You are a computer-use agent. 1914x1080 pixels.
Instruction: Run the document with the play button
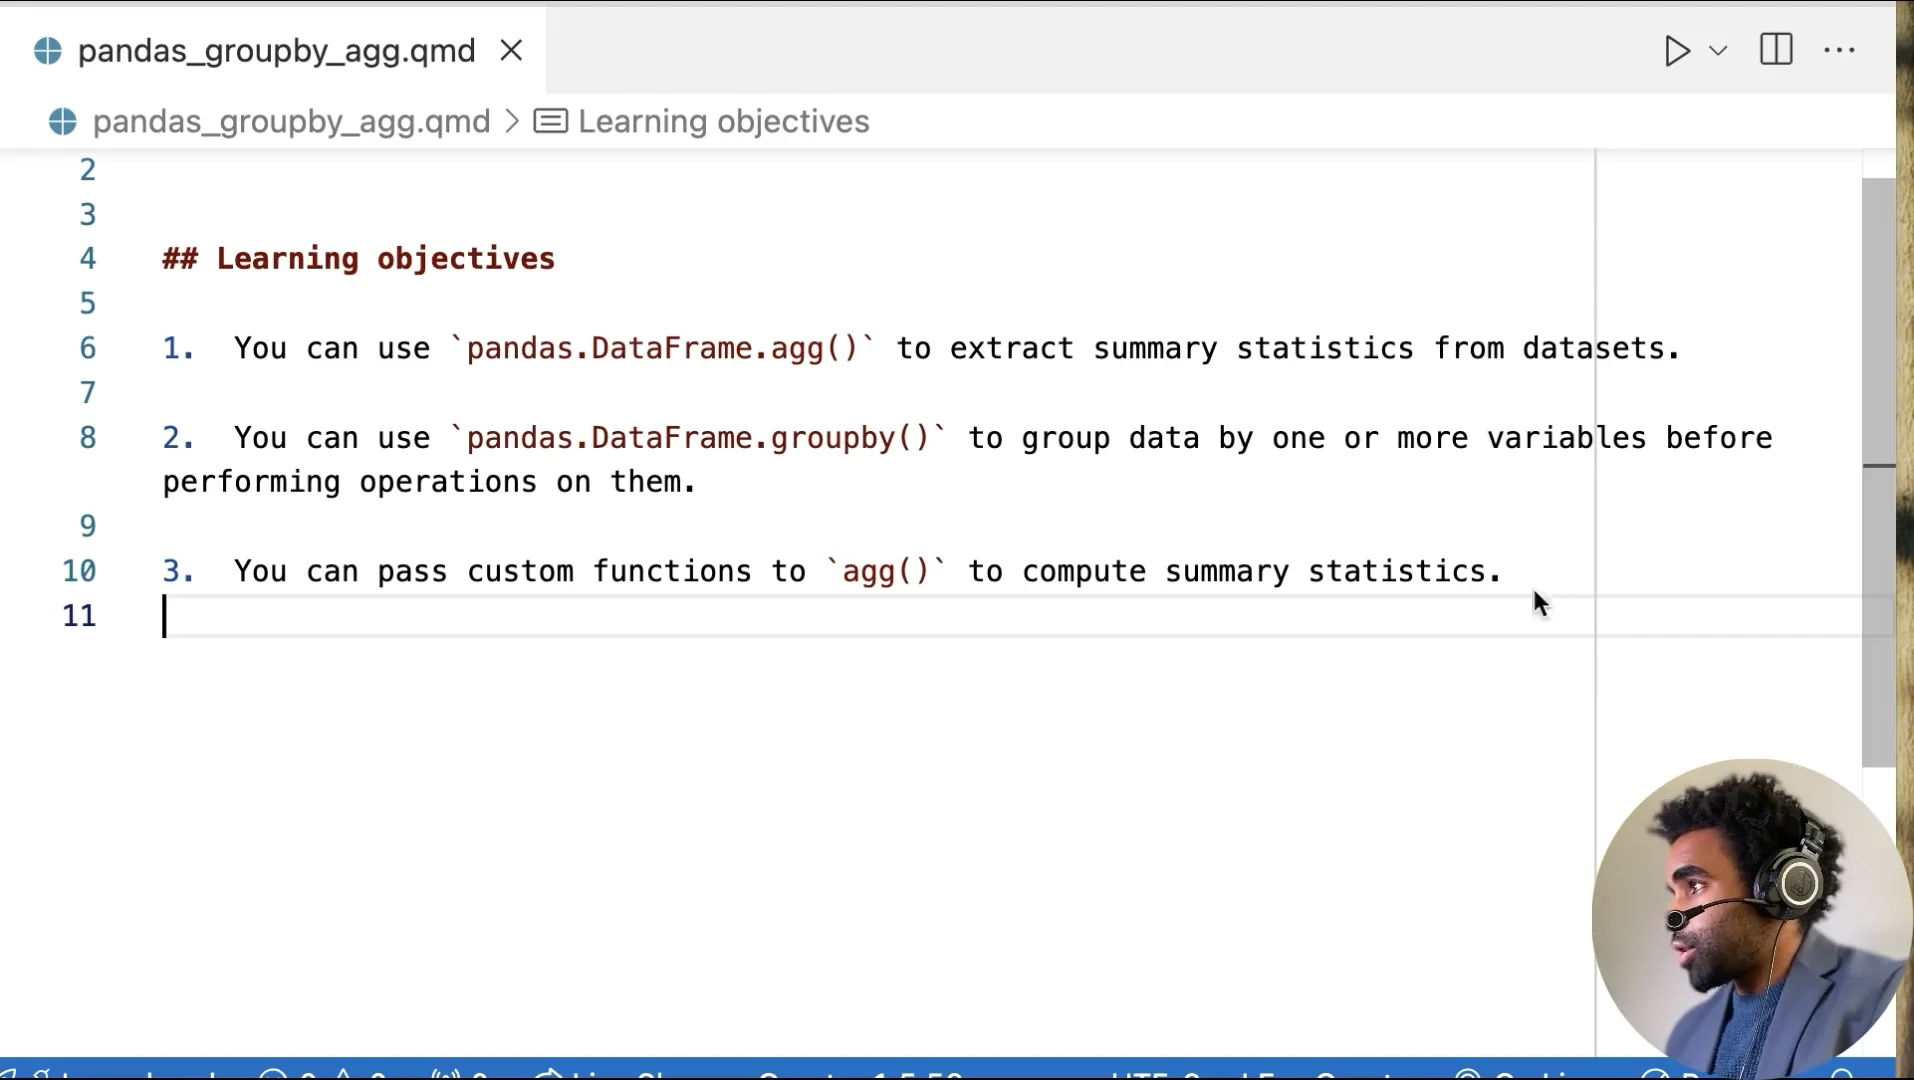point(1677,51)
